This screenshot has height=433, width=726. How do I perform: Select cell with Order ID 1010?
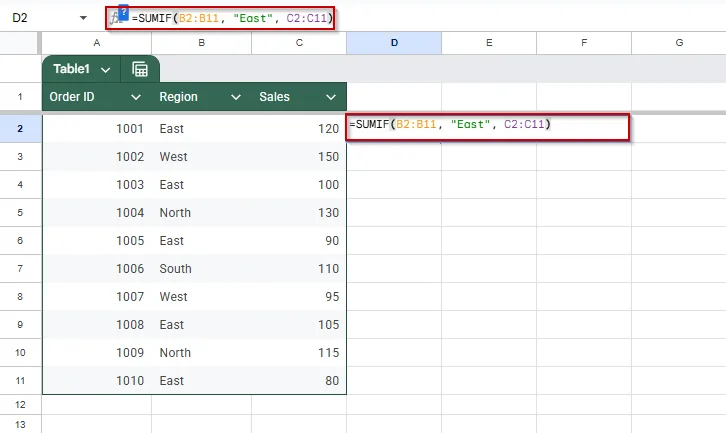(x=97, y=381)
